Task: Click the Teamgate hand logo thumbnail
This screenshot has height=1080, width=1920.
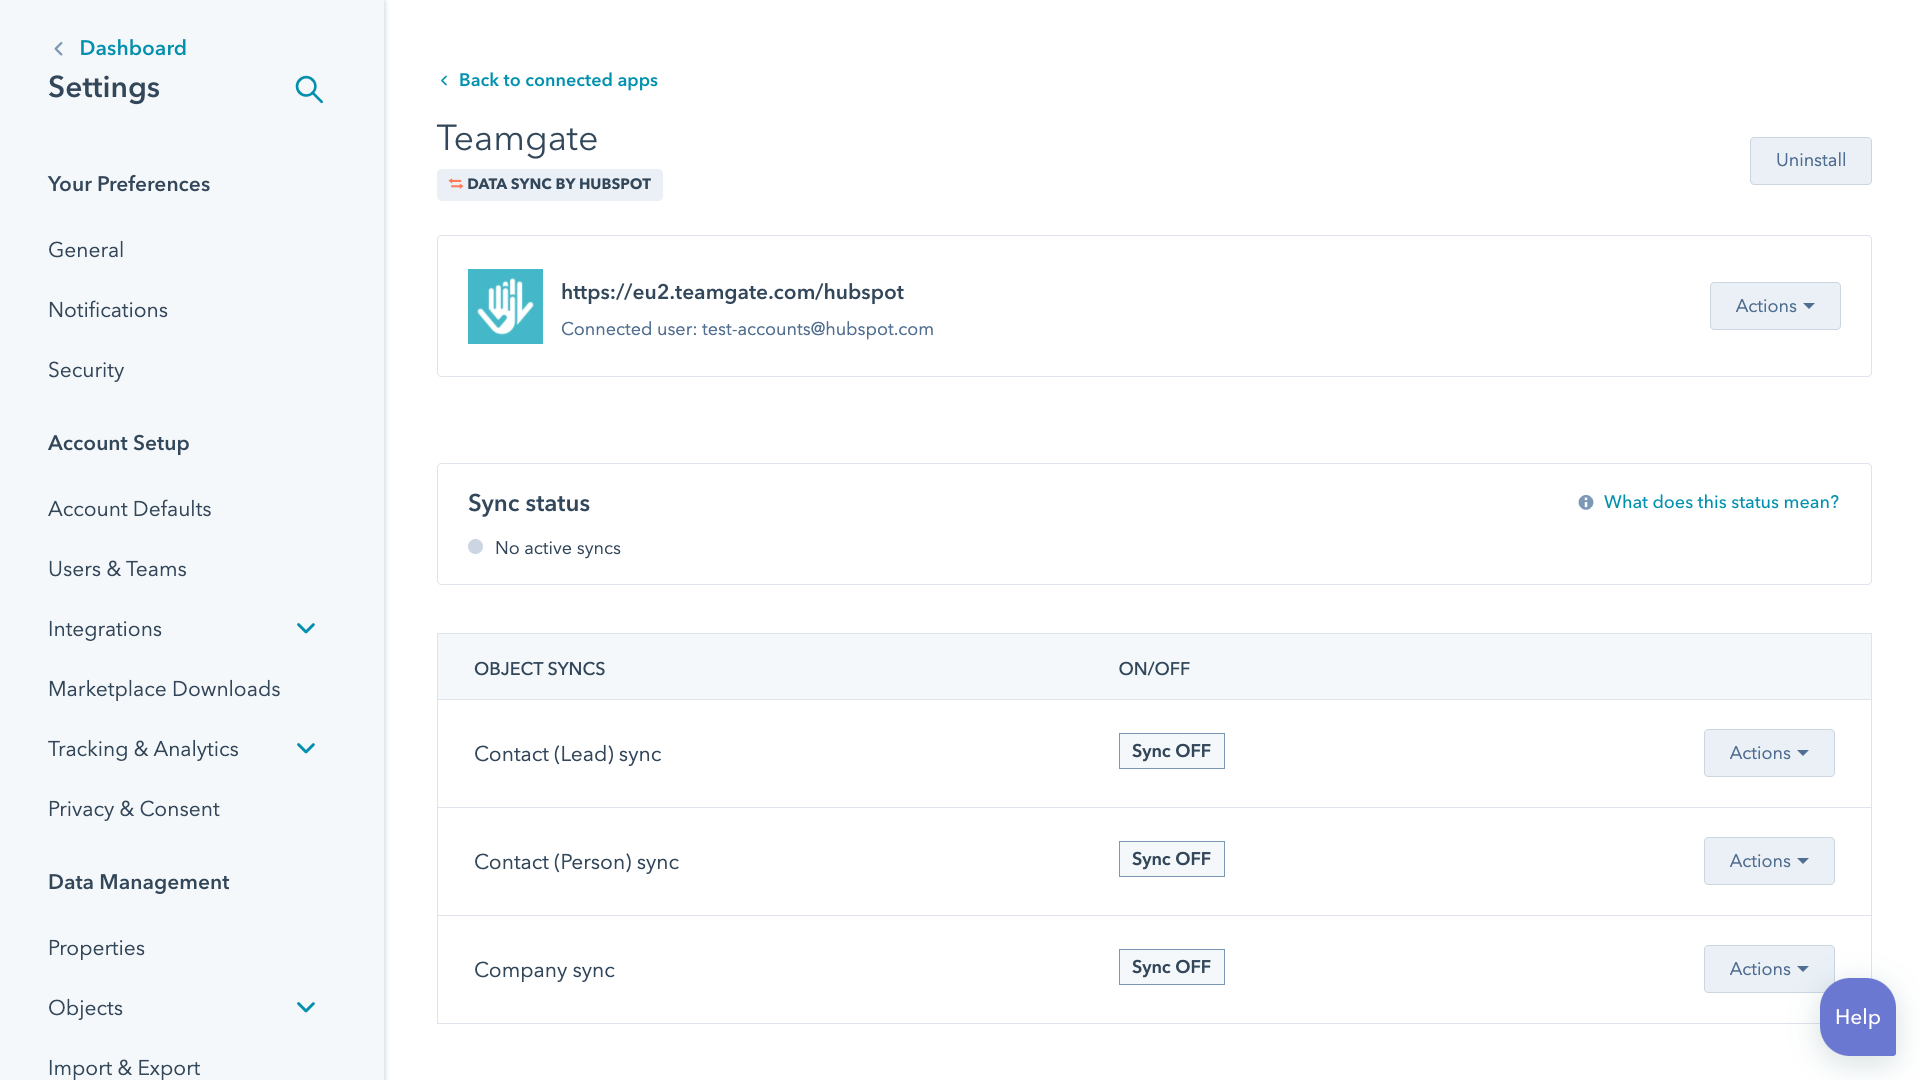Action: click(x=505, y=306)
